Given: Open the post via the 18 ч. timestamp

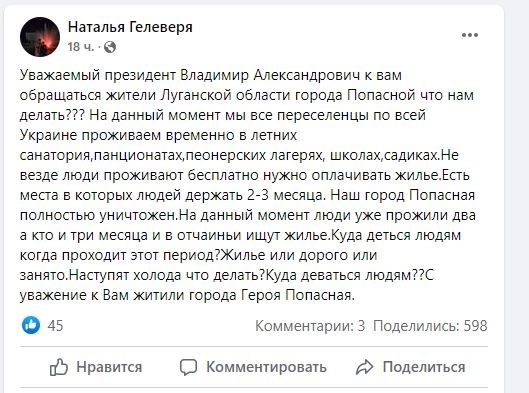Looking at the screenshot, I should [81, 47].
